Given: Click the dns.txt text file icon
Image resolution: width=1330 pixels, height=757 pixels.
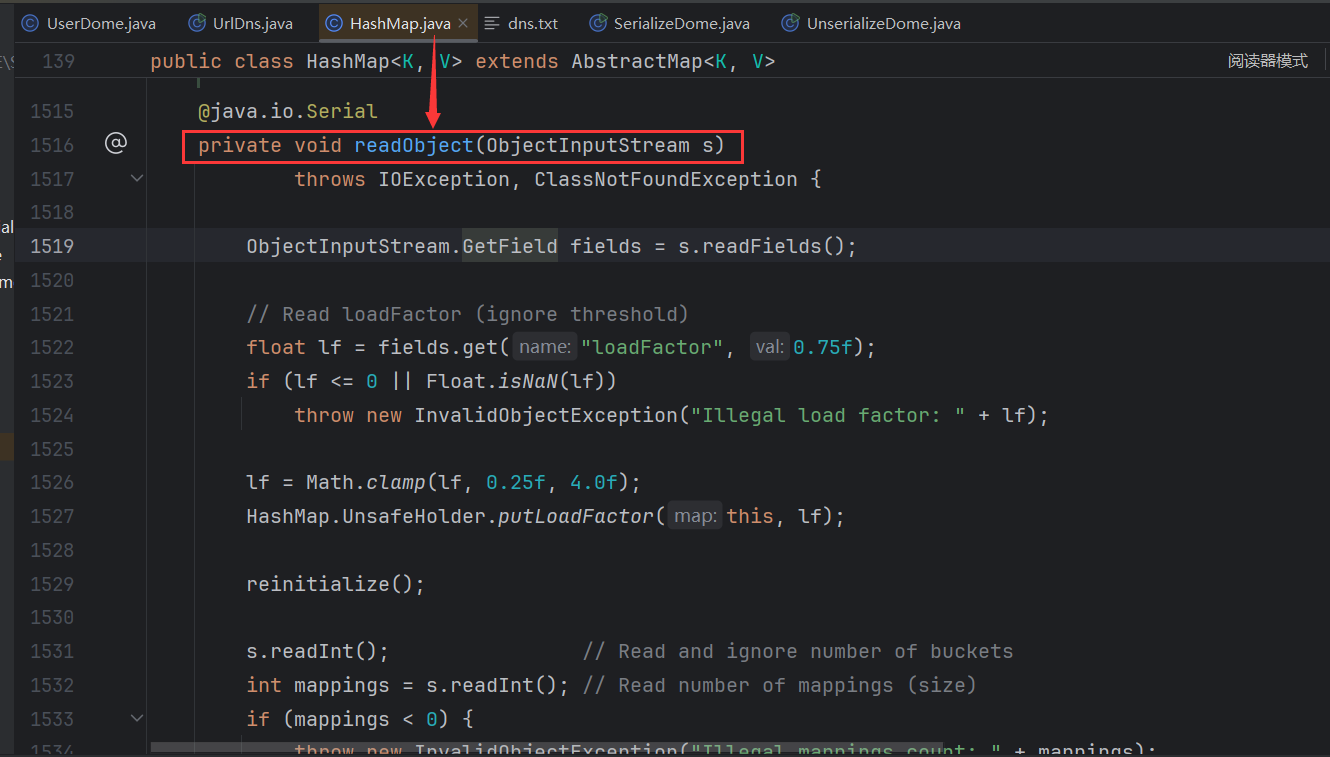Looking at the screenshot, I should coord(492,23).
